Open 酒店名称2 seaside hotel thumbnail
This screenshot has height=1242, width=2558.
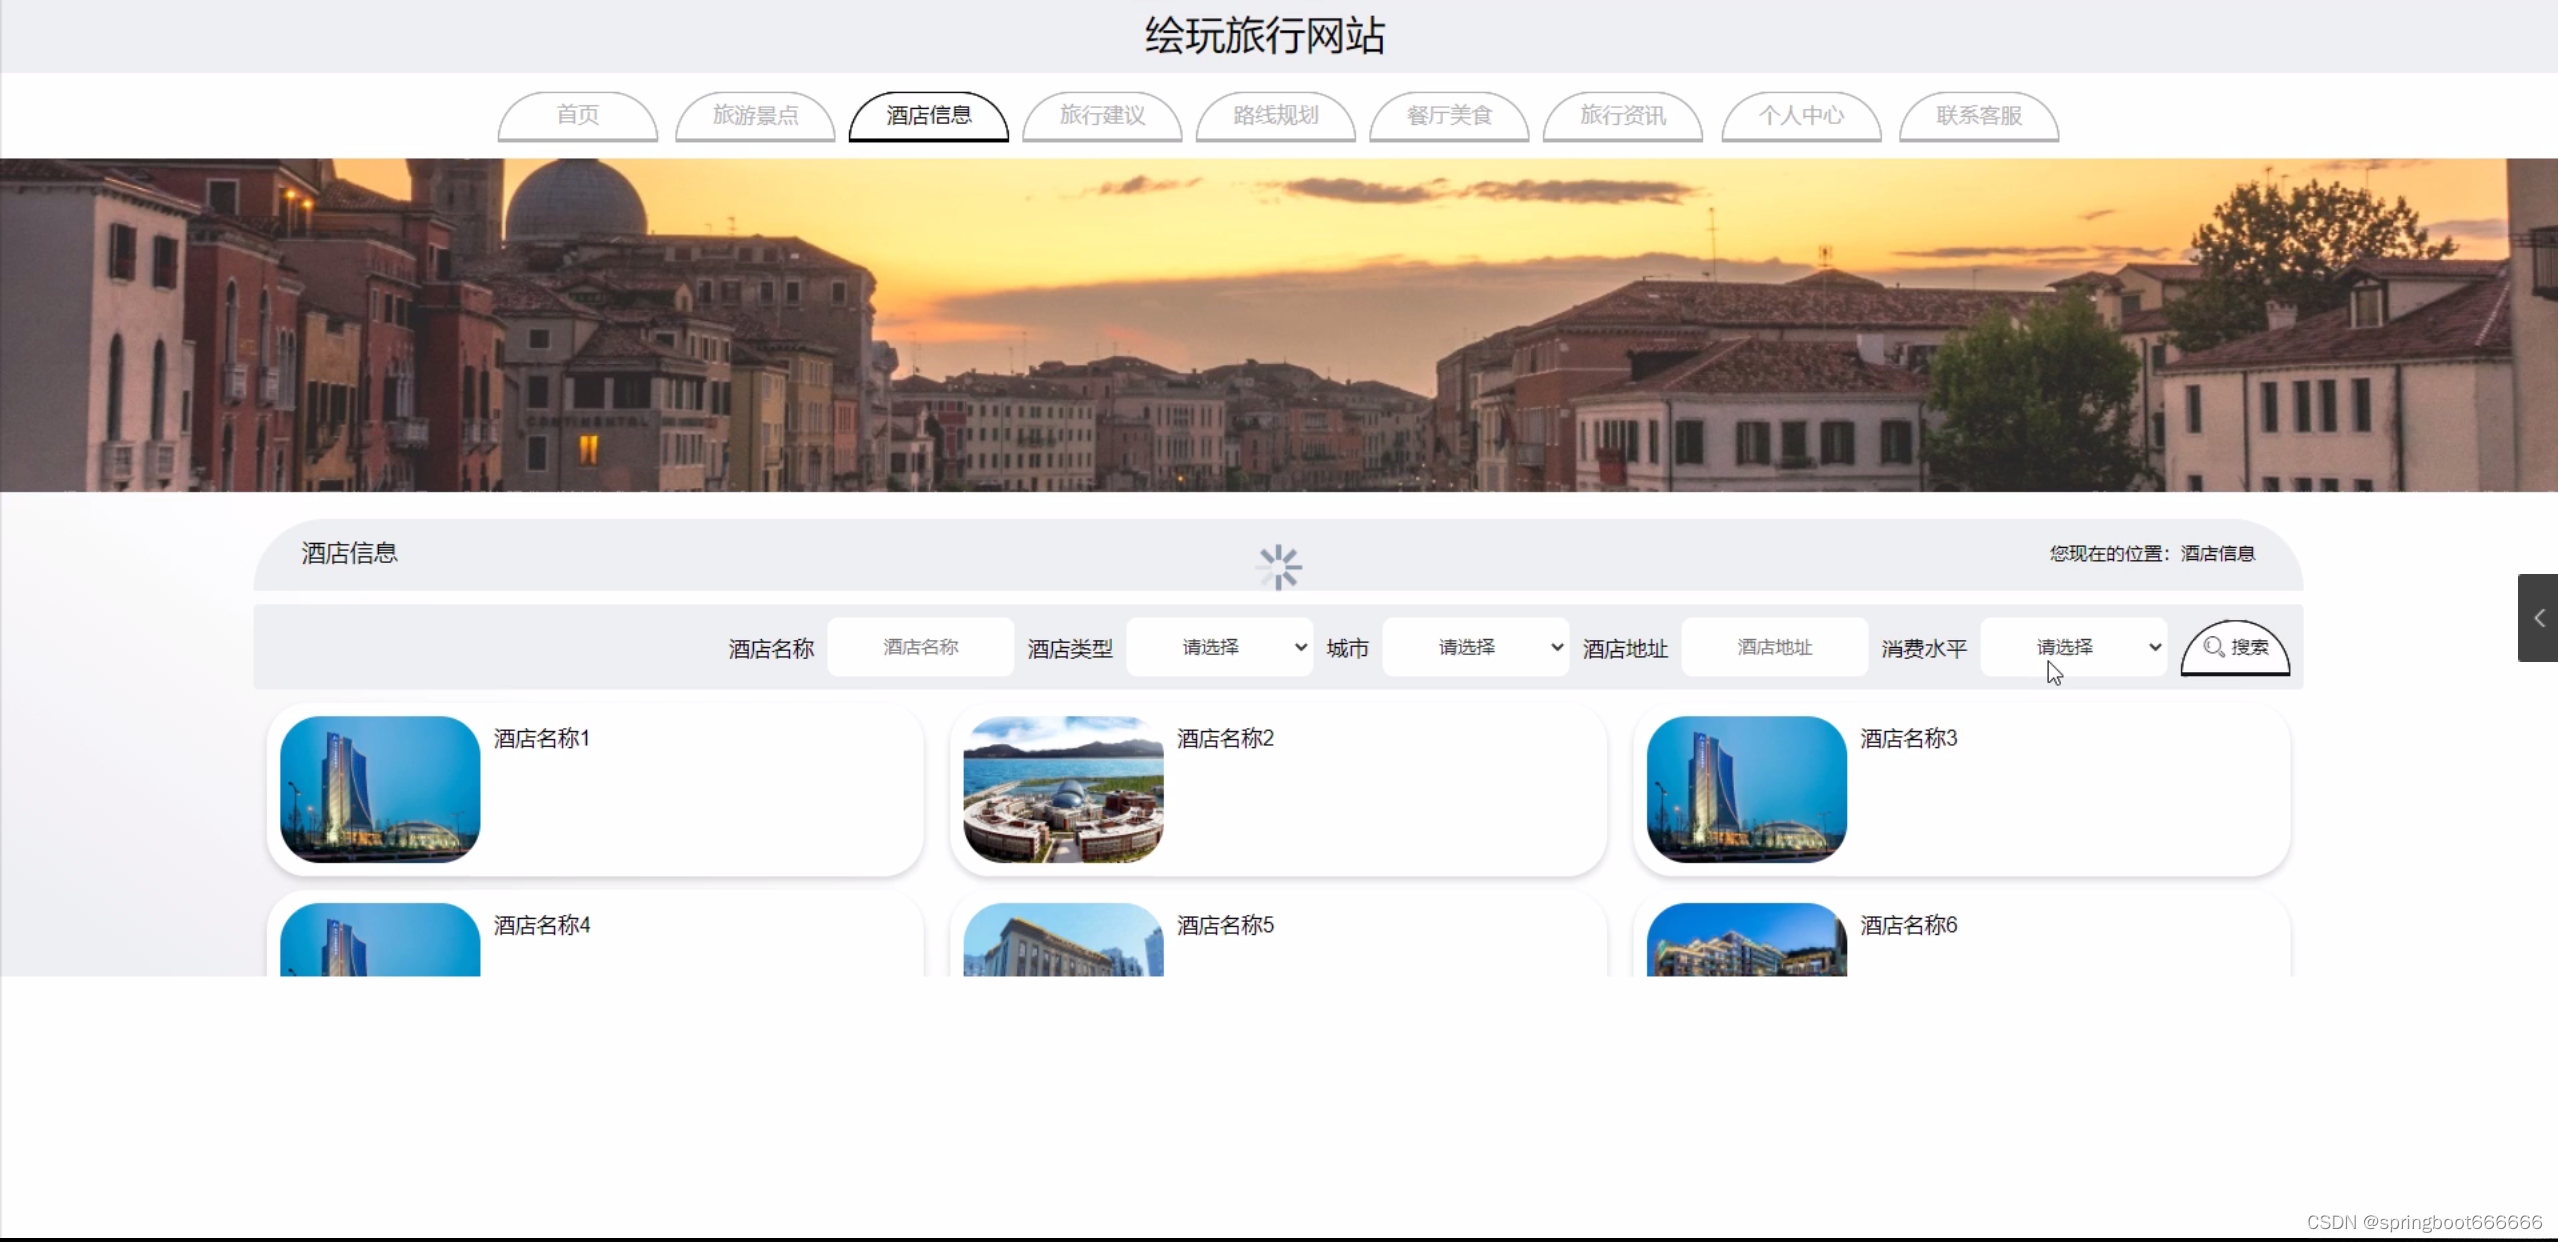click(1063, 789)
